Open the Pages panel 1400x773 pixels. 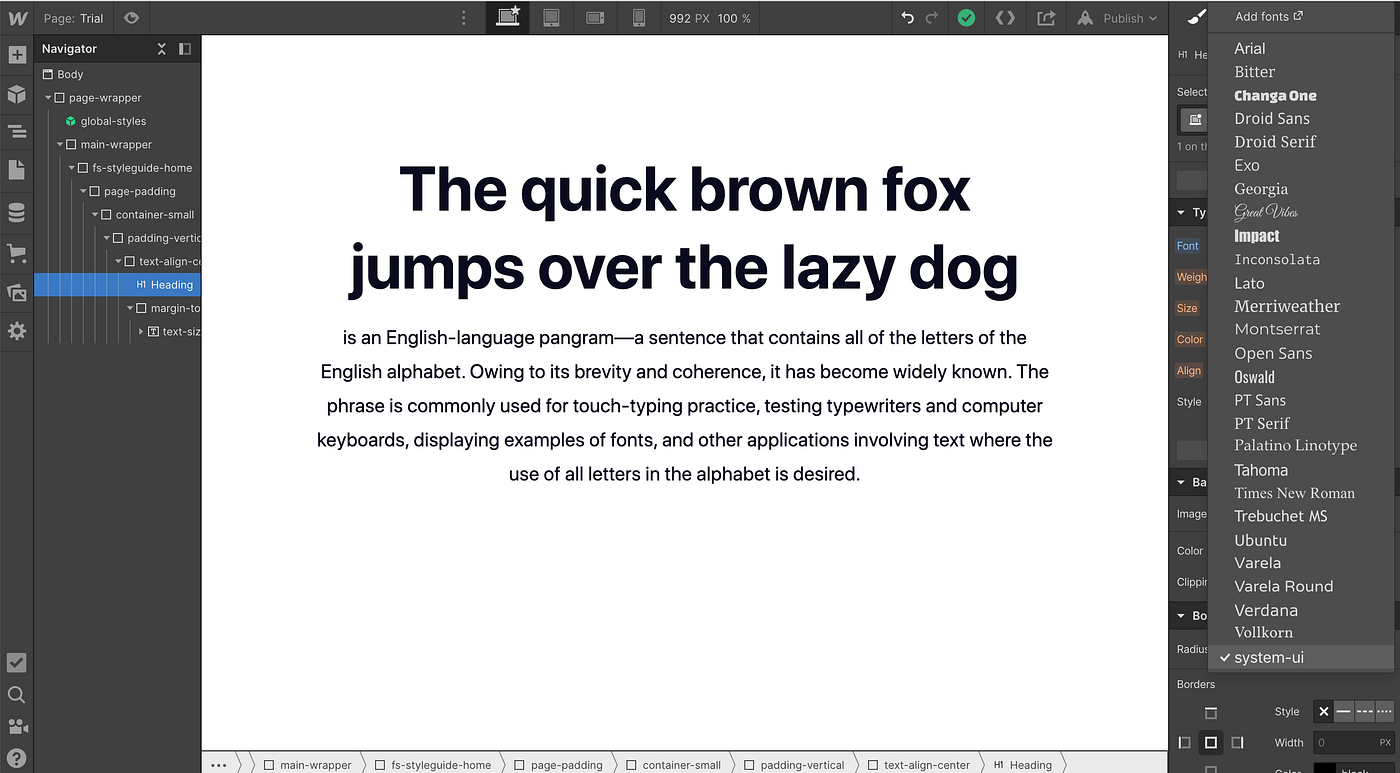point(17,170)
